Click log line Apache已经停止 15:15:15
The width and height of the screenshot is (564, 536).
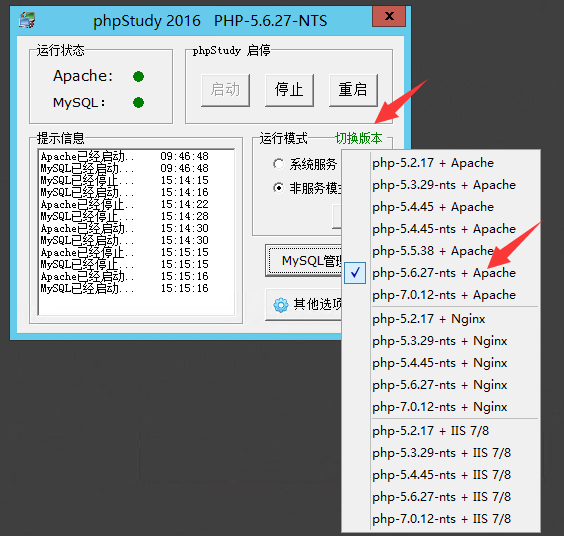click(124, 252)
